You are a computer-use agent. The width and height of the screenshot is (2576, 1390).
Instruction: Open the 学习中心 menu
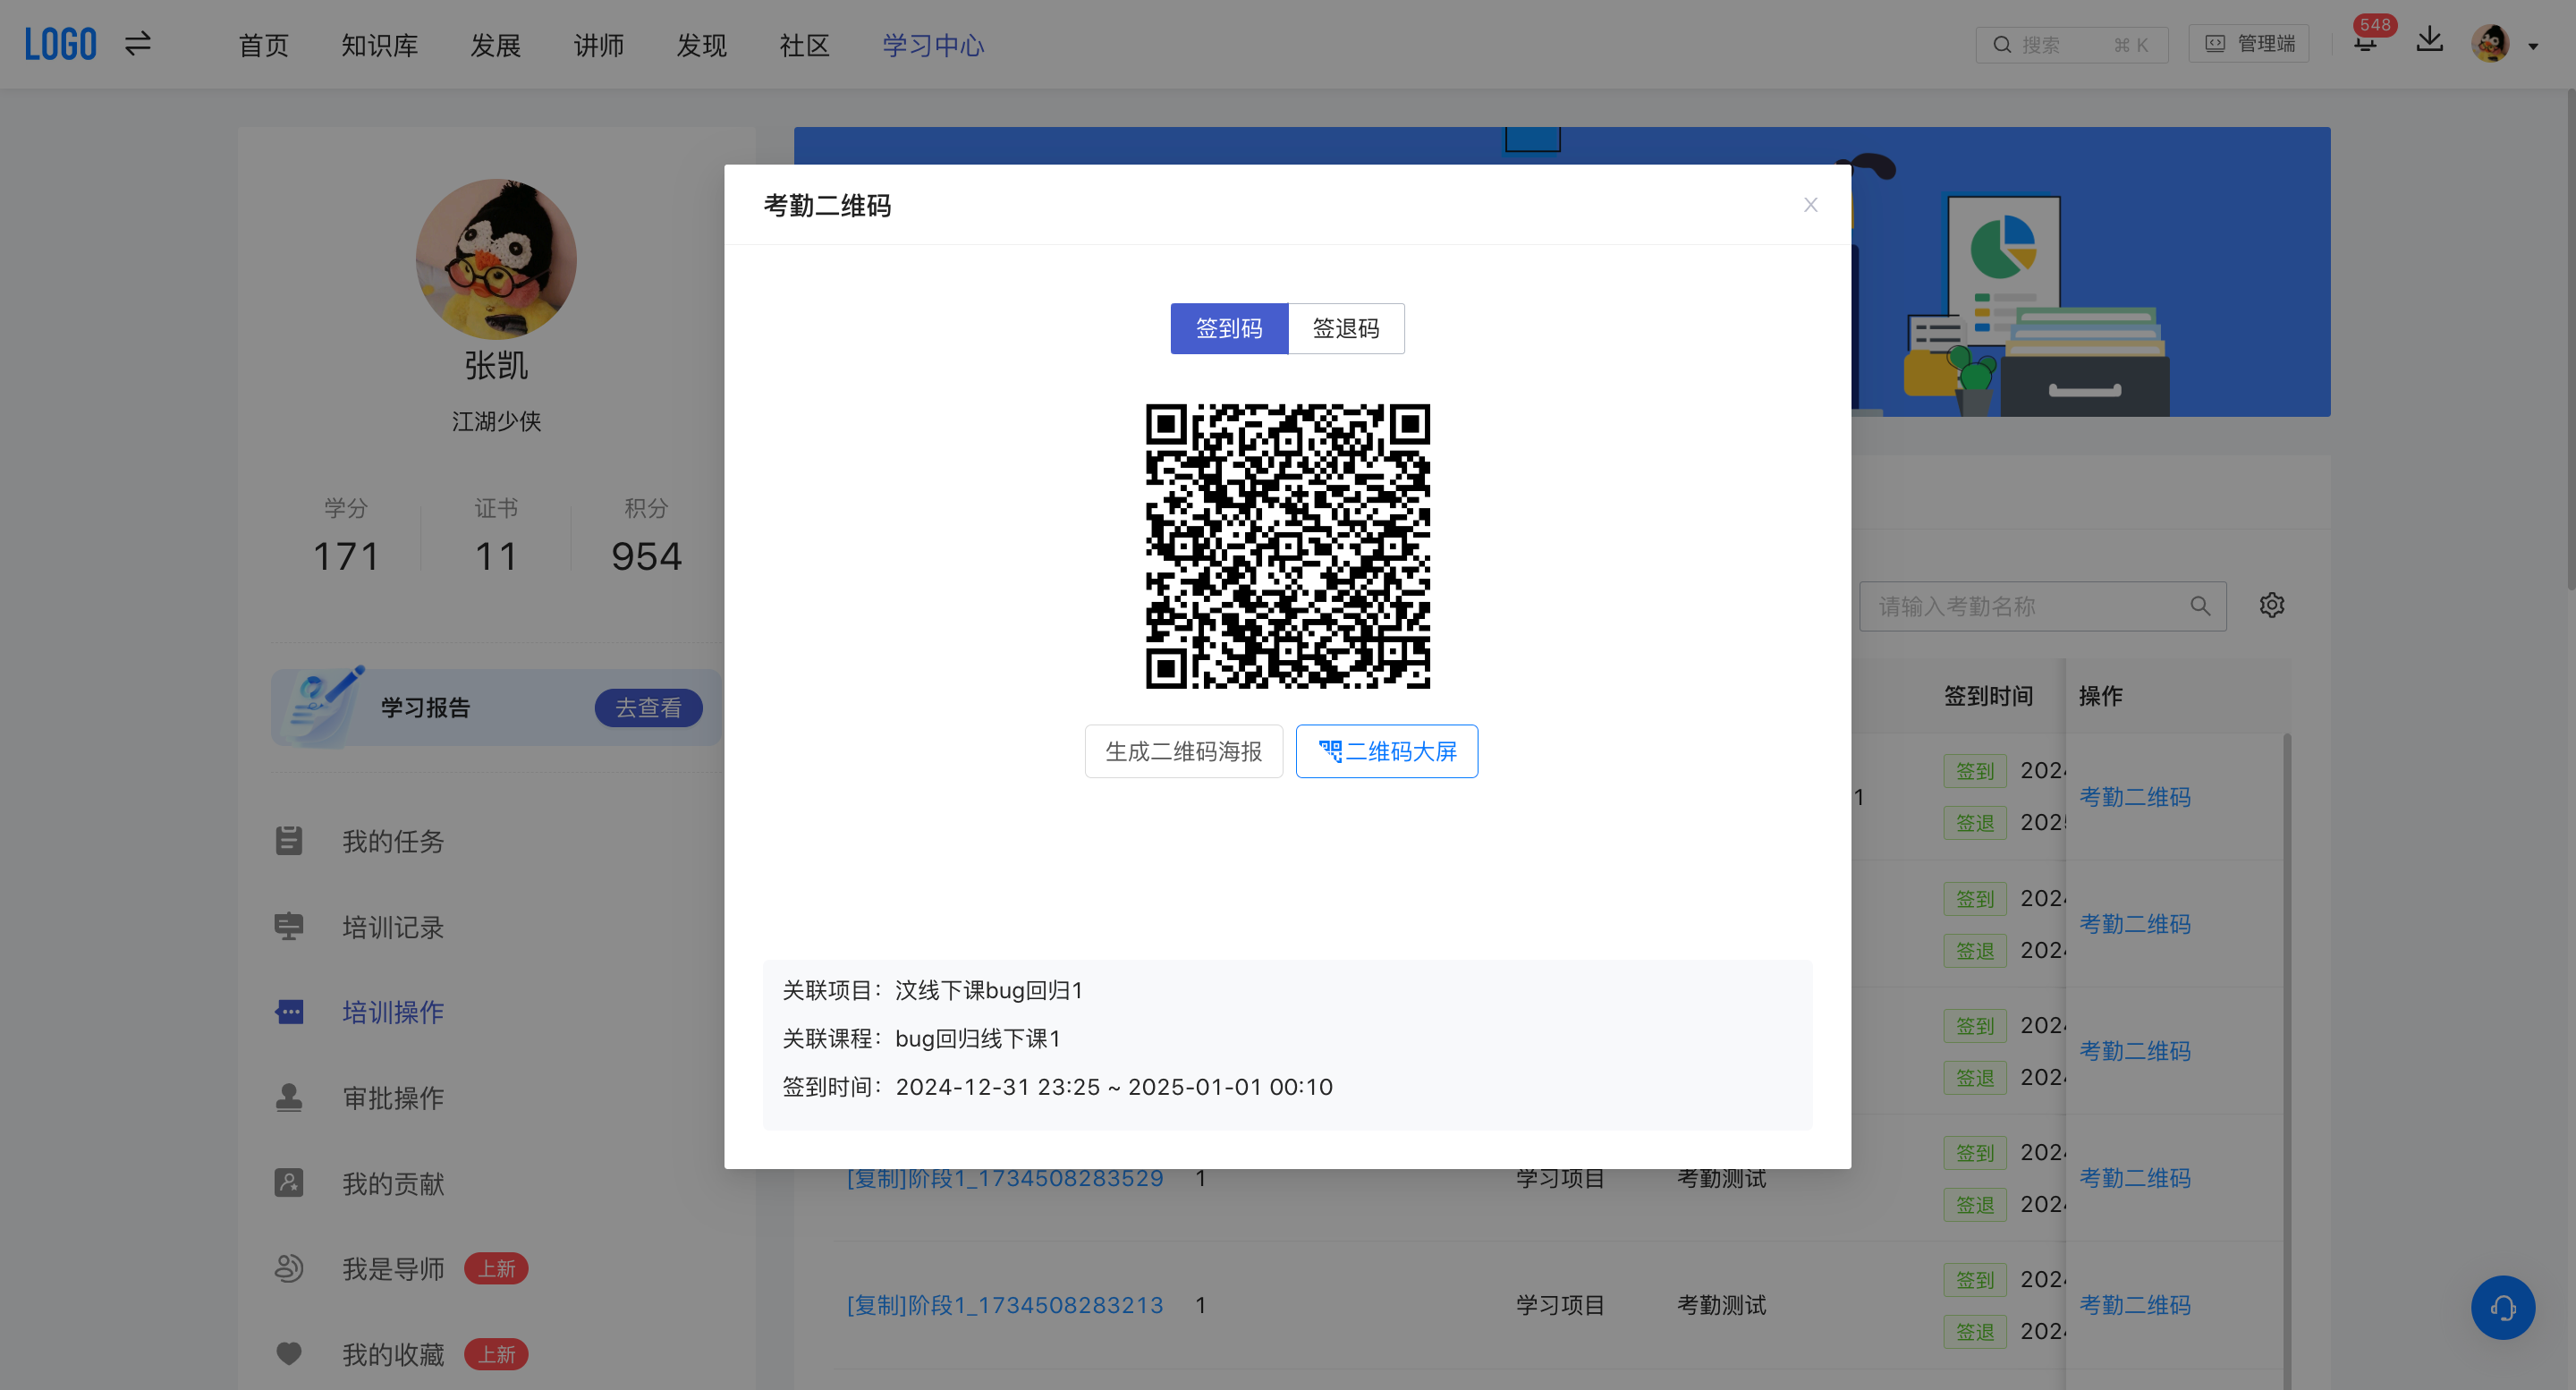934,45
